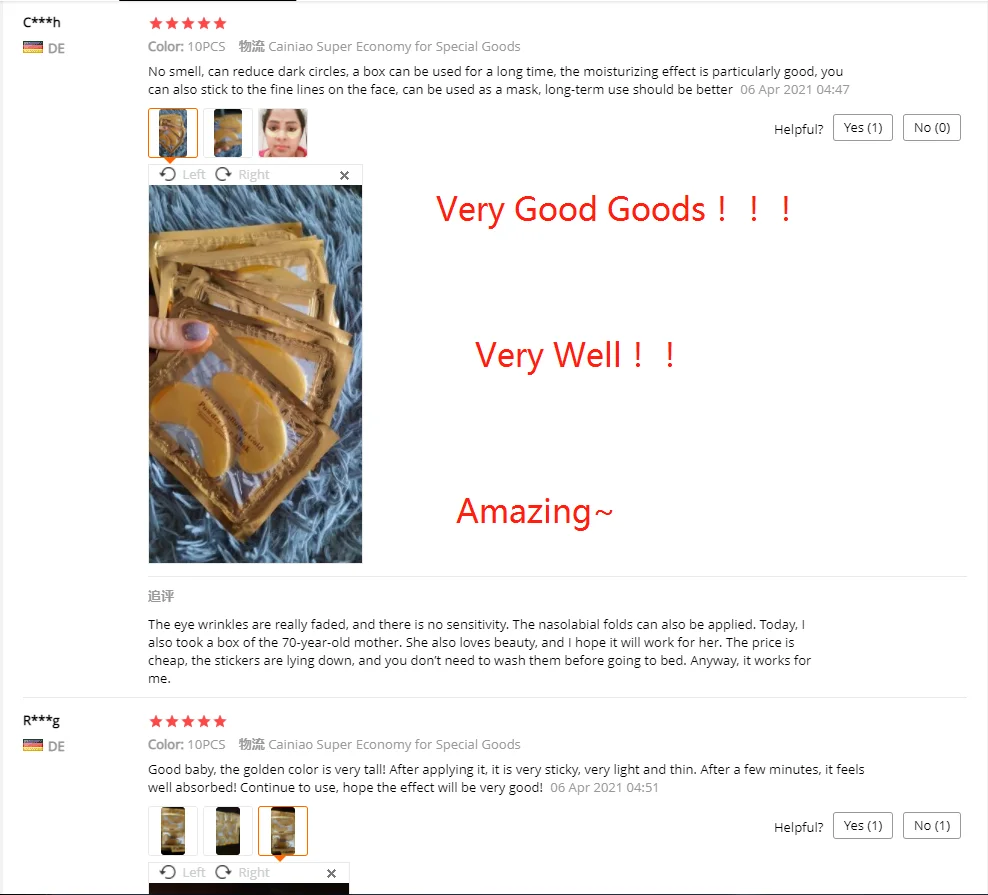Vote No (0) on C***h review
This screenshot has width=988, height=895.
[931, 128]
